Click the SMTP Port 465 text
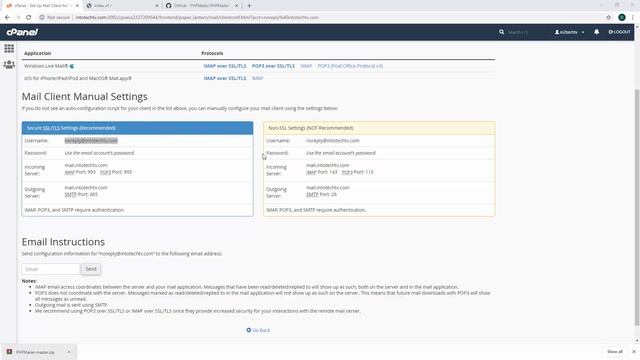This screenshot has width=640, height=360. (x=81, y=194)
